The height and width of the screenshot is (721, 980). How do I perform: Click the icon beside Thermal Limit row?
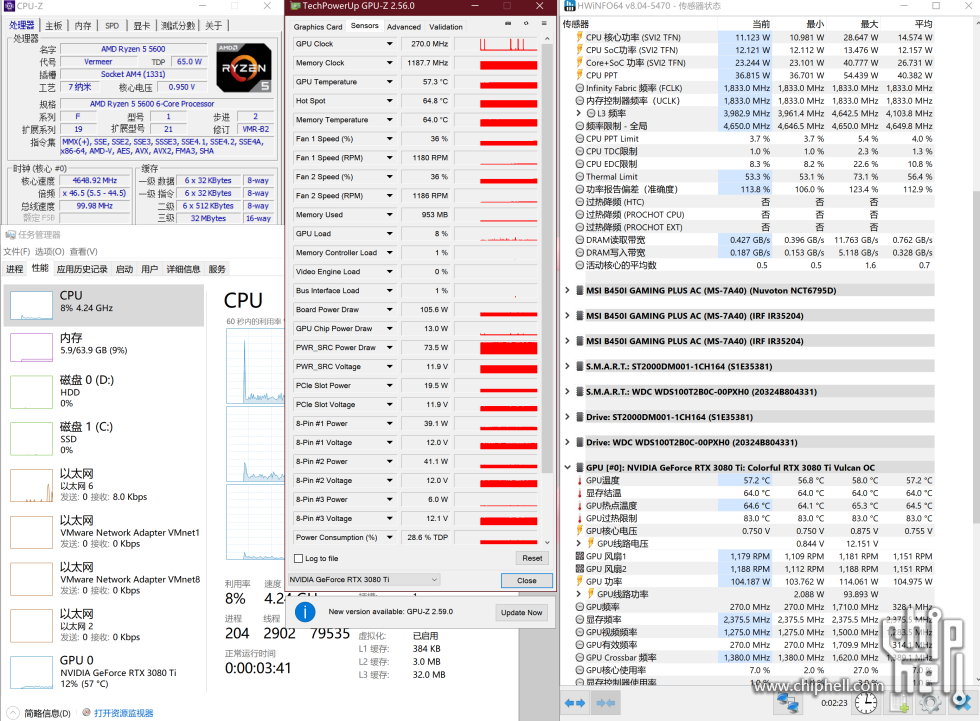click(x=579, y=177)
